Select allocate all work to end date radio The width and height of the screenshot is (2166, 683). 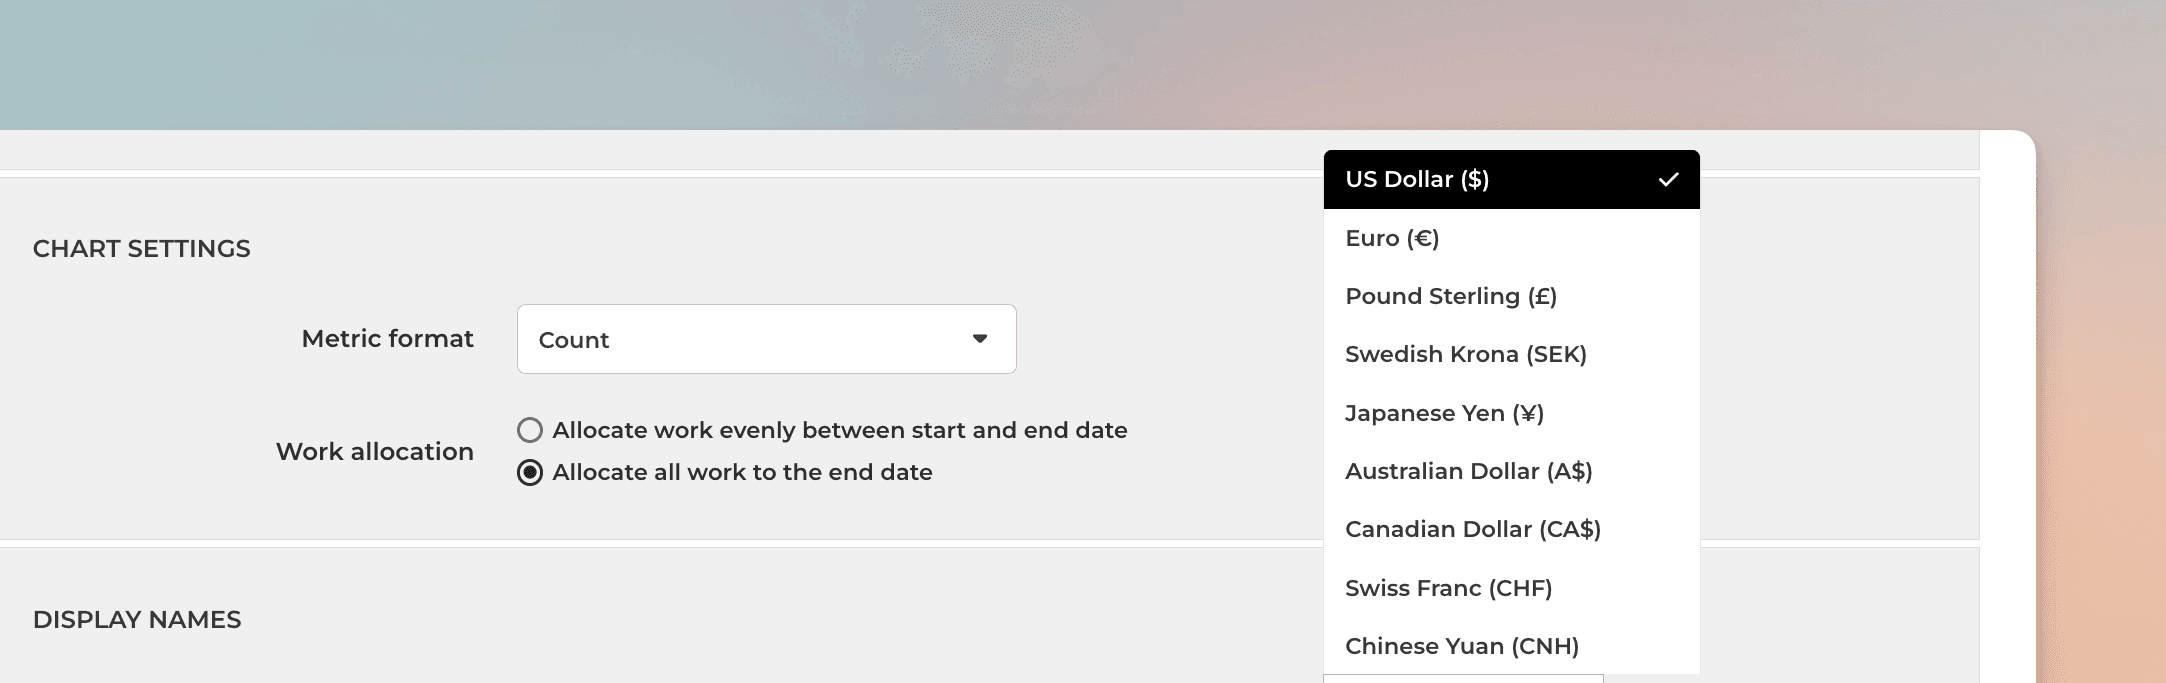point(530,472)
